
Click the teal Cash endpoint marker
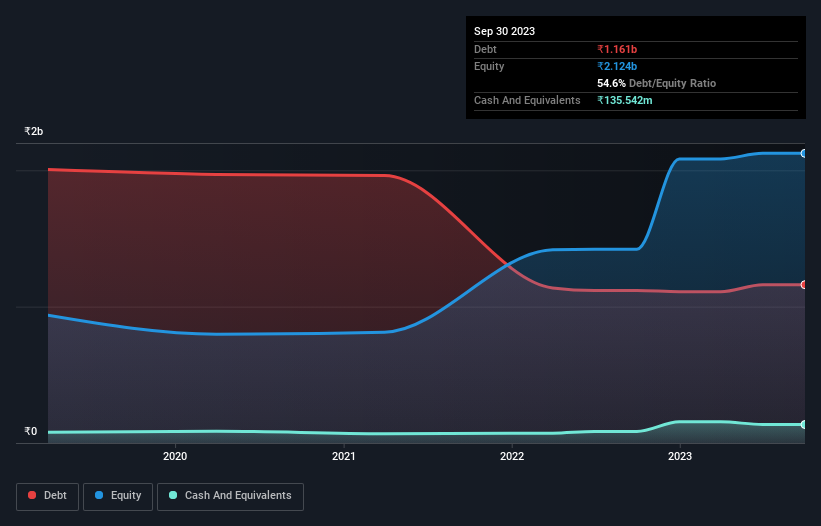tap(804, 424)
